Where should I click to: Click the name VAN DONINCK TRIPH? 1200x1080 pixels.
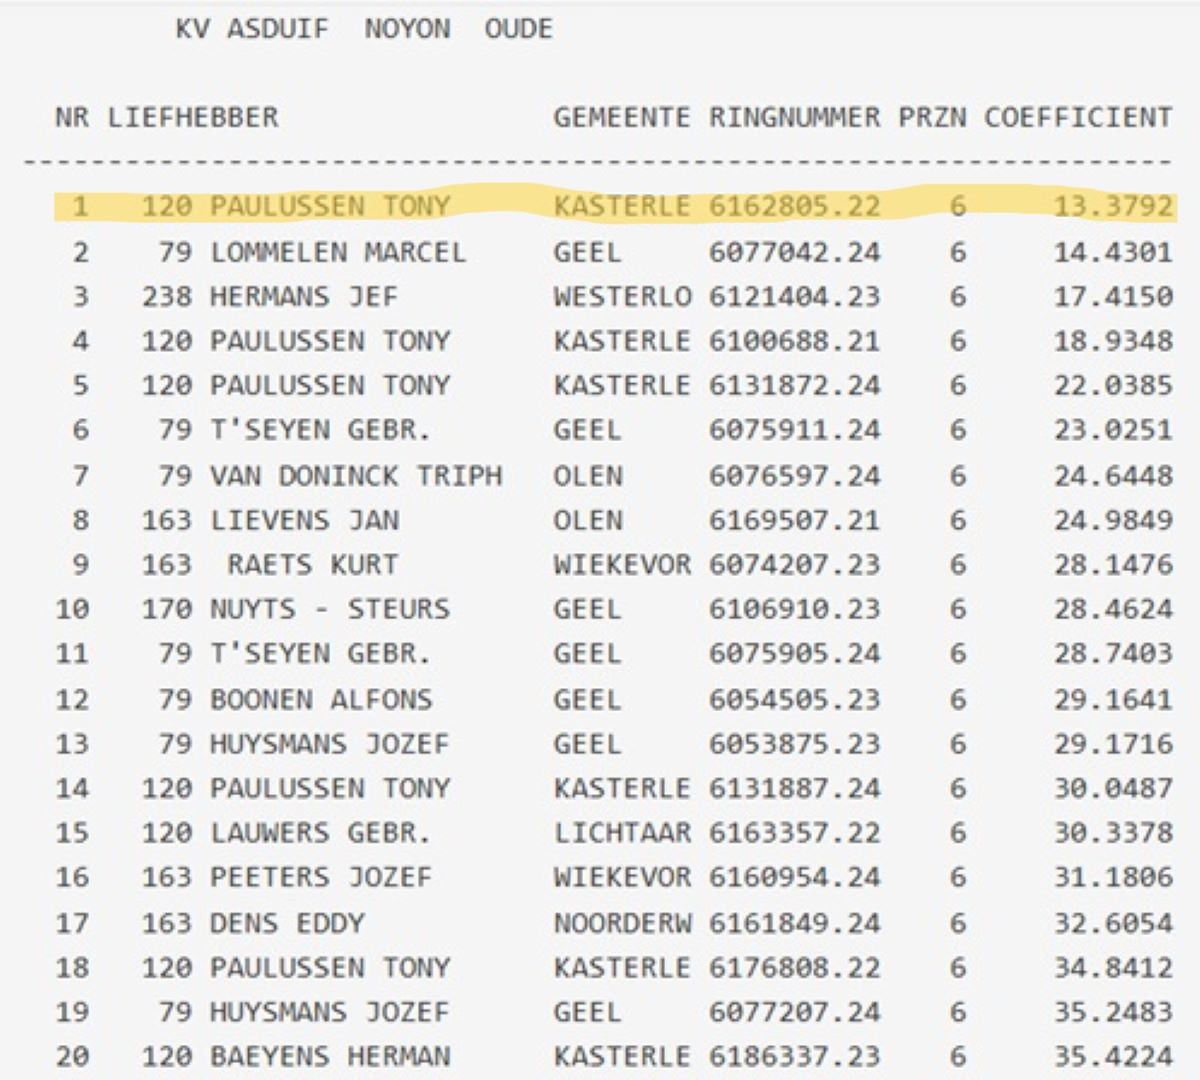coord(355,475)
